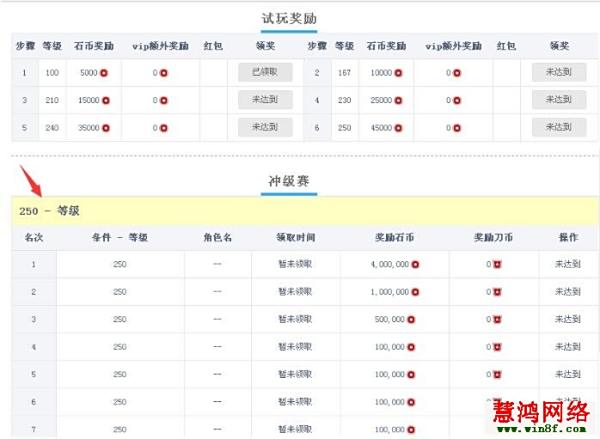Screen dimensions: 600x439
Task: Click coin icon next to 45000 reward
Action: [x=398, y=128]
